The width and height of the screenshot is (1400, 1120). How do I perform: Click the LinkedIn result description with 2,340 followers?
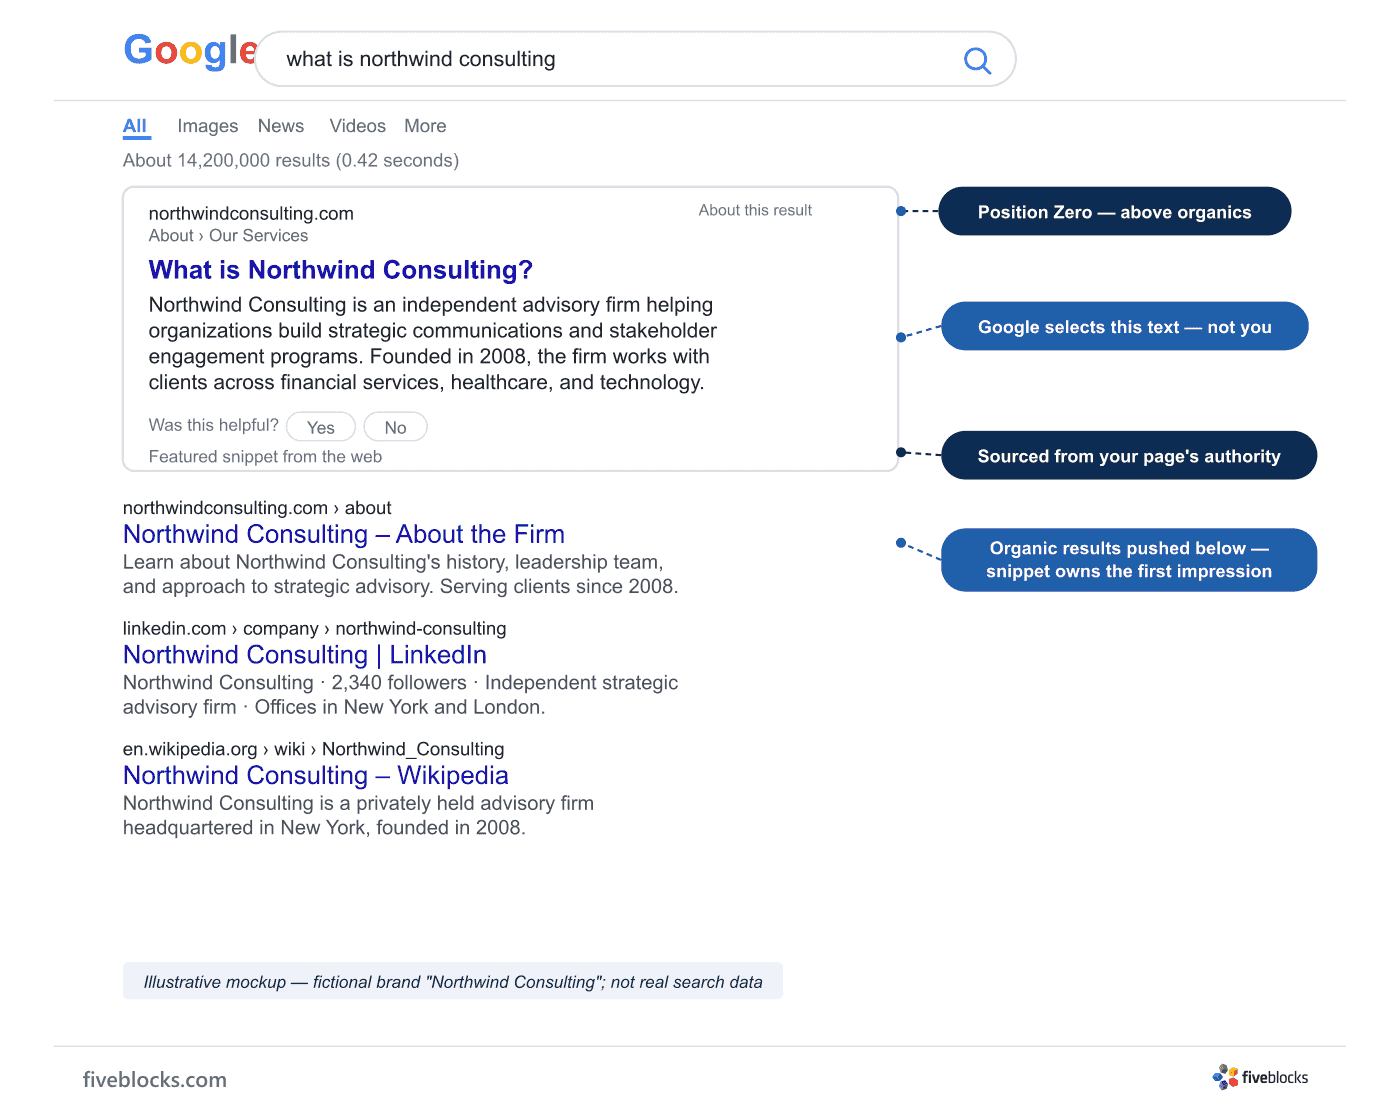pyautogui.click(x=400, y=695)
